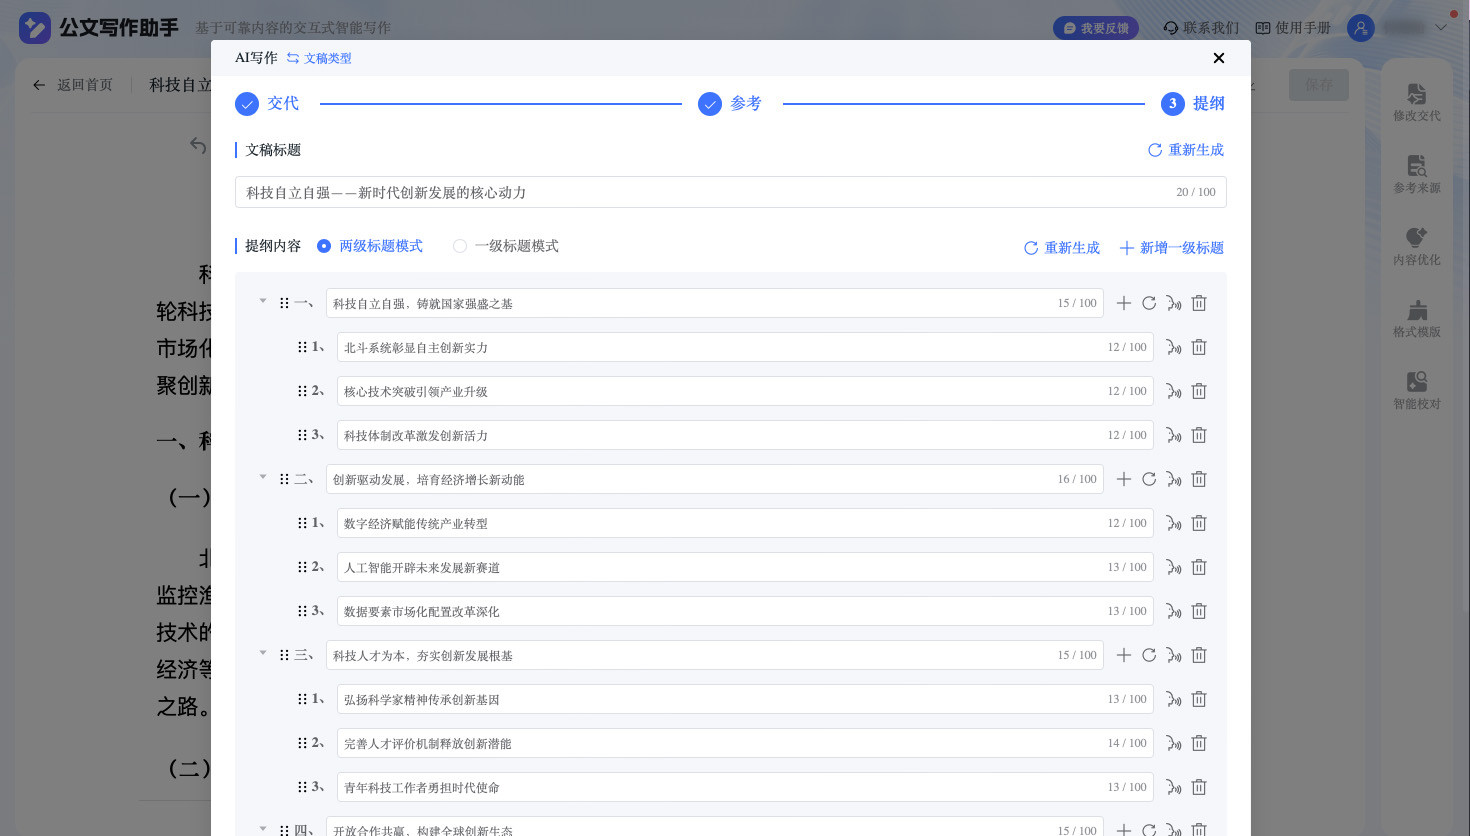Image resolution: width=1470 pixels, height=836 pixels.
Task: Go to step 交代 in wizard
Action: coord(267,103)
